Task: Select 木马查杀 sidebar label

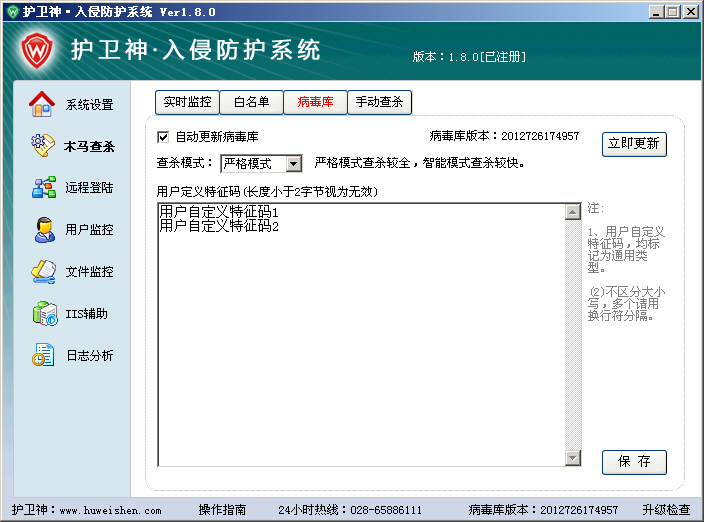Action: 89,146
